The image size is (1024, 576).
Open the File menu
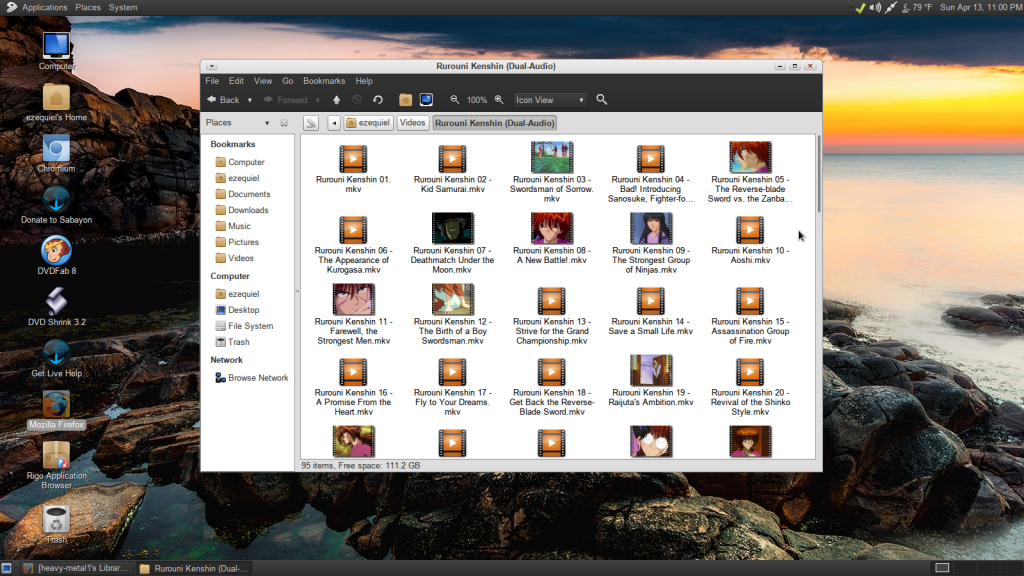pos(212,81)
